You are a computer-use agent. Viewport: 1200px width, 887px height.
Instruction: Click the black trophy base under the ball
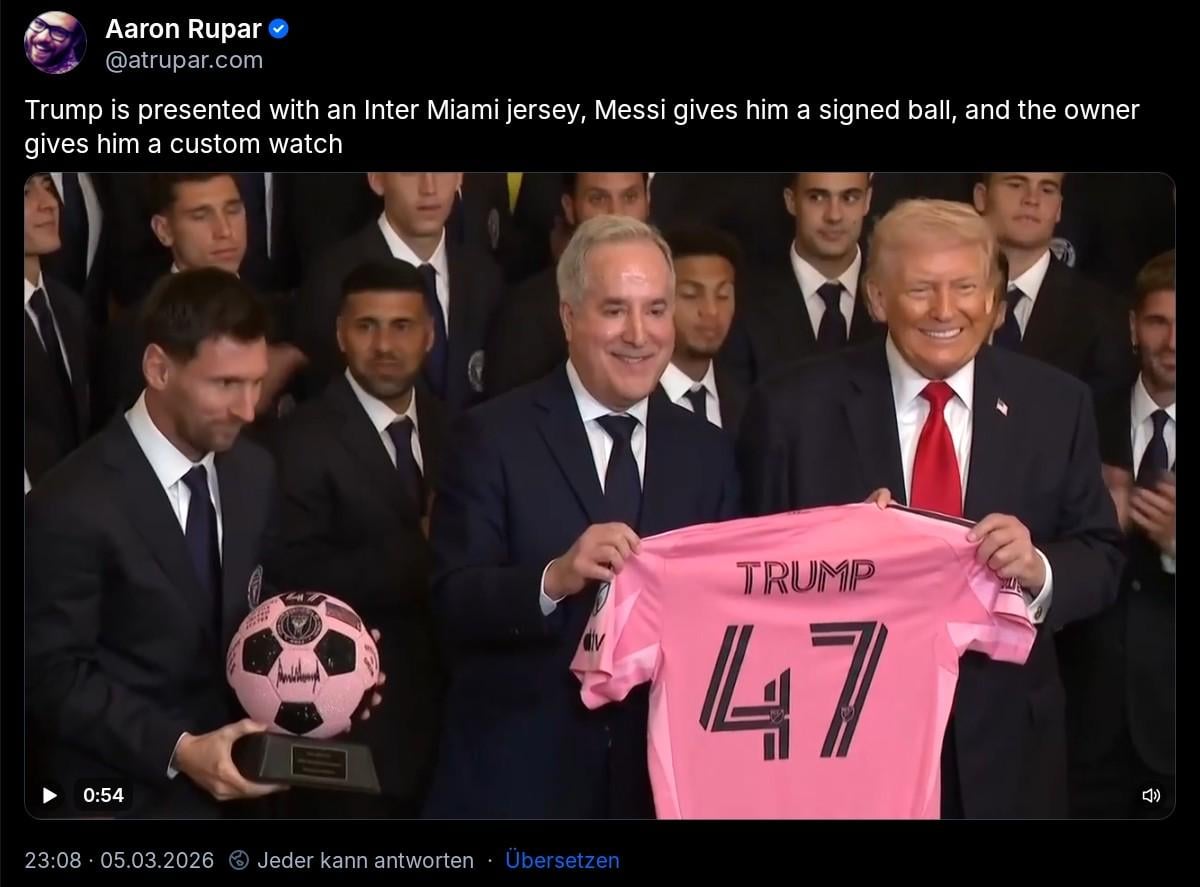coord(307,761)
